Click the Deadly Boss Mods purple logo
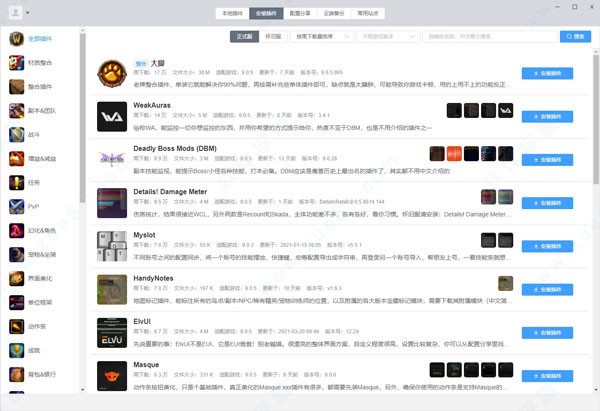This screenshot has width=600, height=411. pos(112,159)
